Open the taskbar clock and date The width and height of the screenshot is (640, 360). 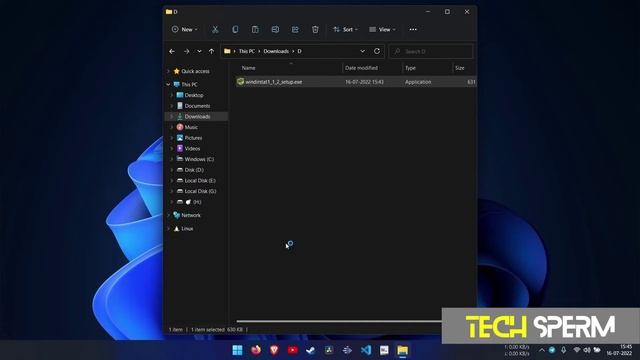[x=620, y=350]
